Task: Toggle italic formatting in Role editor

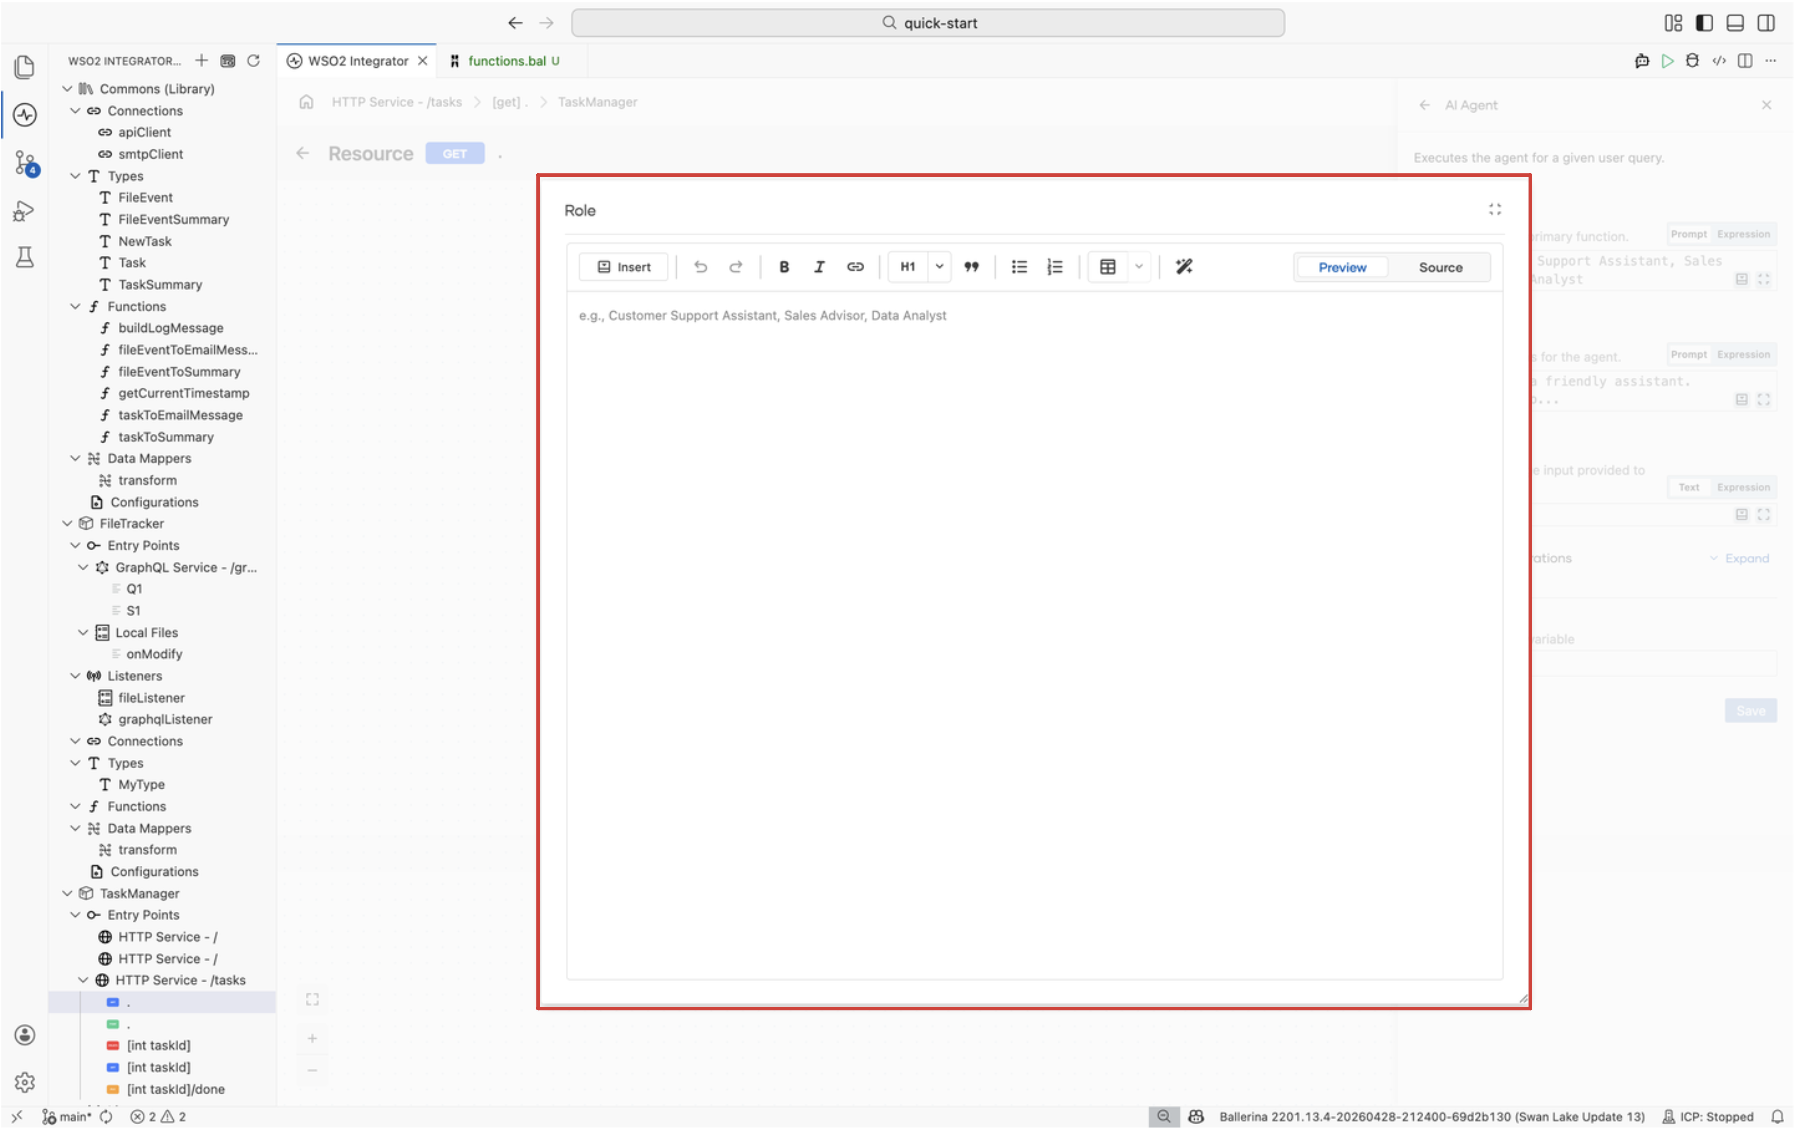Action: point(819,267)
